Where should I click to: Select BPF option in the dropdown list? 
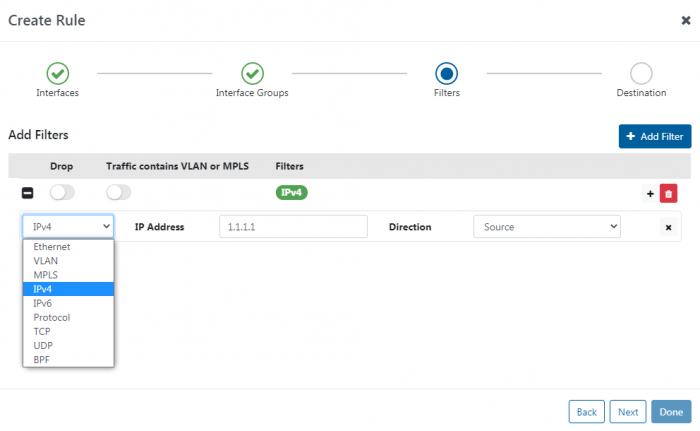coord(43,359)
